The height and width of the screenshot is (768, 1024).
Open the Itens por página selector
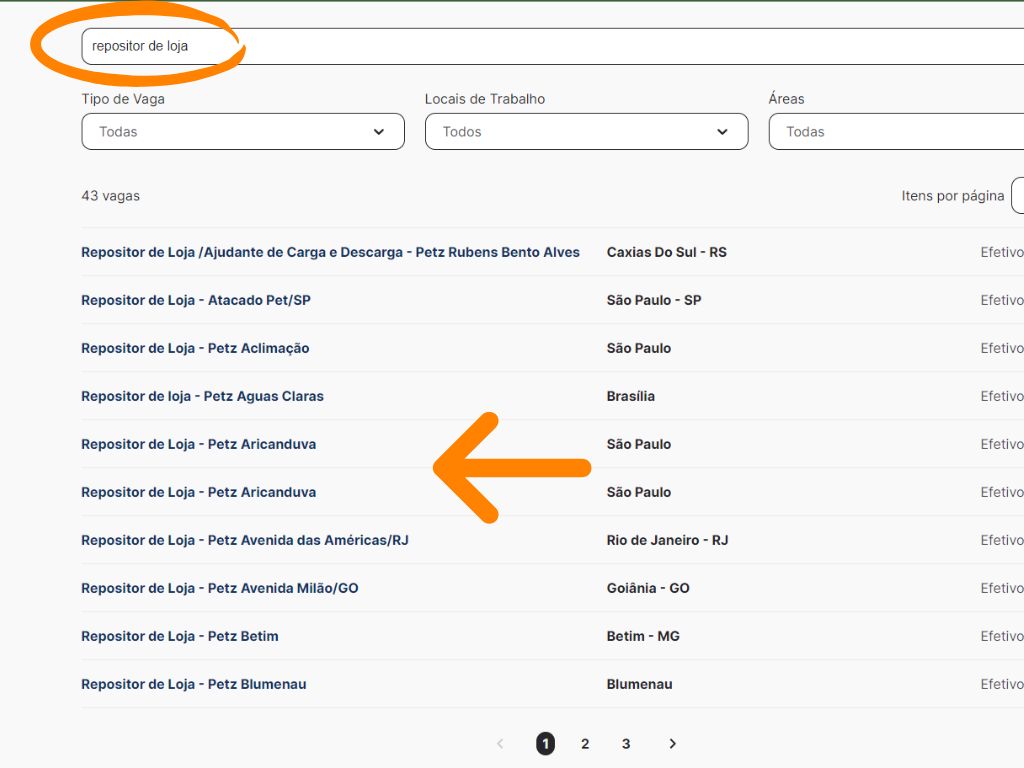click(x=1017, y=195)
